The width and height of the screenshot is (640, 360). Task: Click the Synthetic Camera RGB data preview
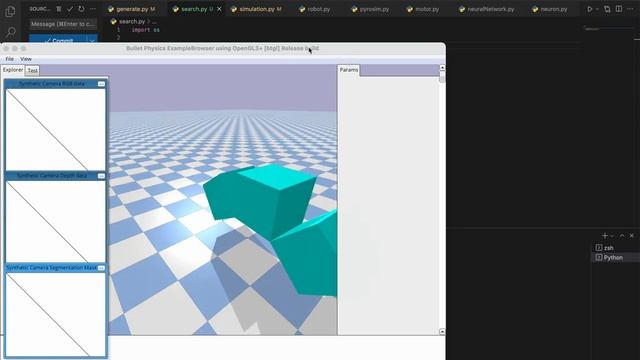tap(55, 129)
